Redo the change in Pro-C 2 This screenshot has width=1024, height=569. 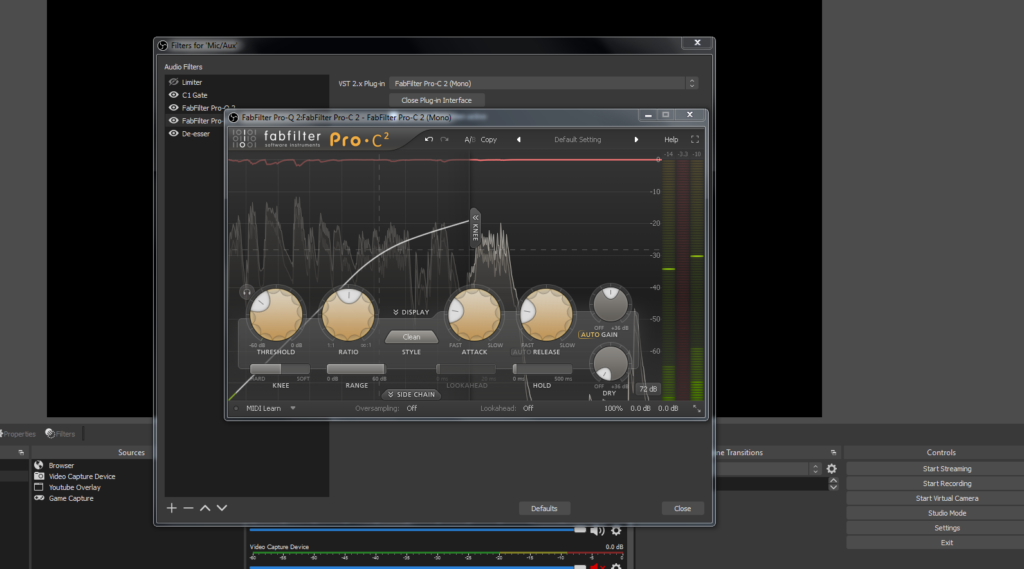[x=445, y=139]
